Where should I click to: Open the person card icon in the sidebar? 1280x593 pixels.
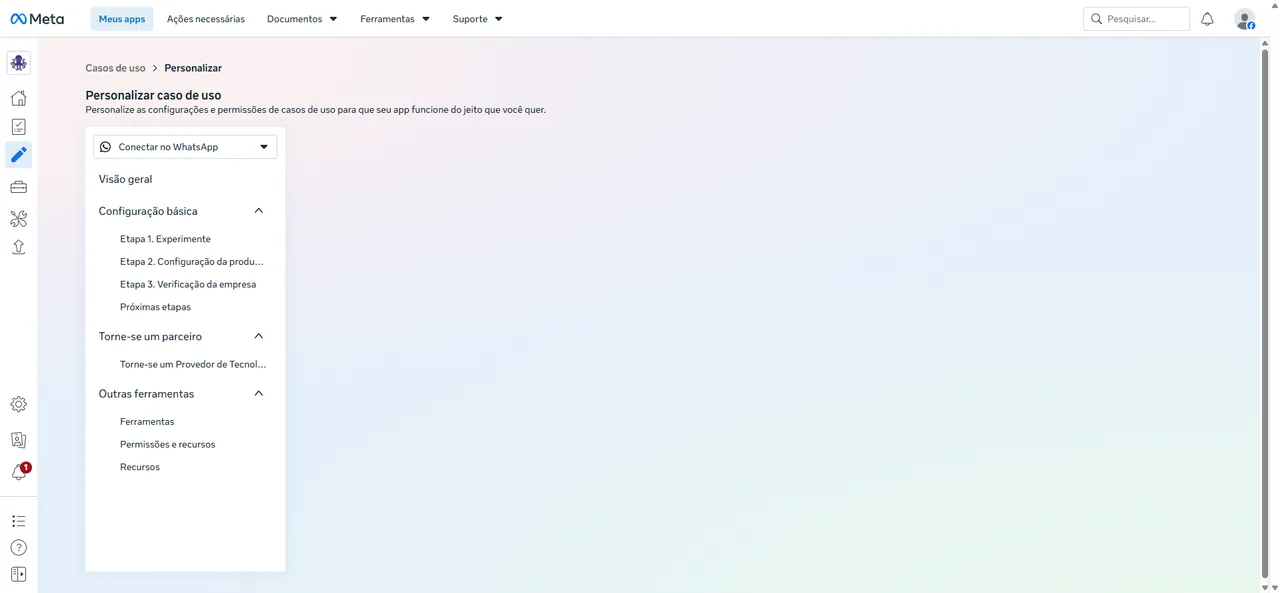(x=18, y=440)
